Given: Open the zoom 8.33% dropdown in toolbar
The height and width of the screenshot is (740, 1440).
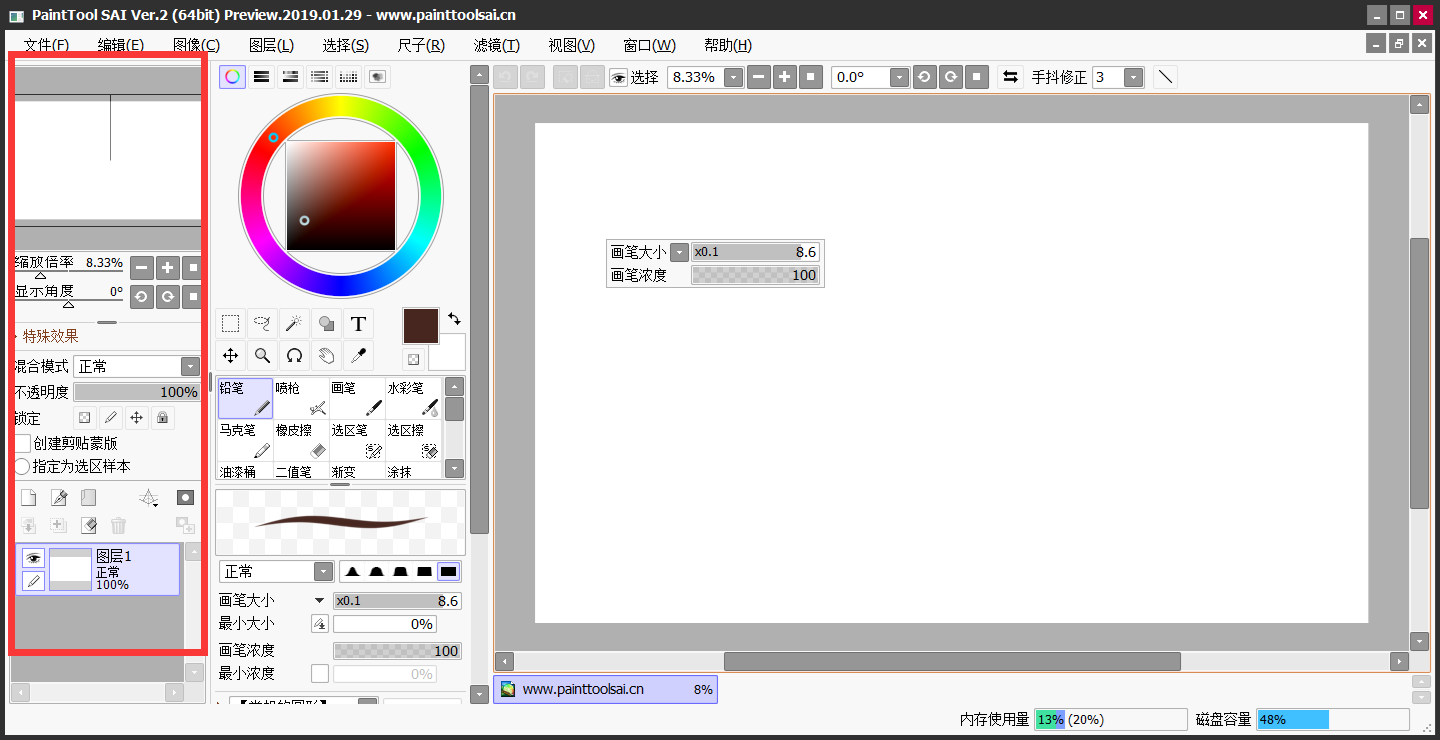Looking at the screenshot, I should tap(734, 77).
